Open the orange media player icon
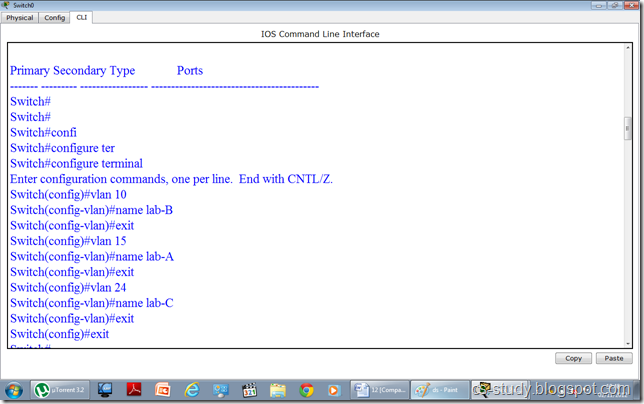This screenshot has height=404, width=644. click(x=334, y=390)
